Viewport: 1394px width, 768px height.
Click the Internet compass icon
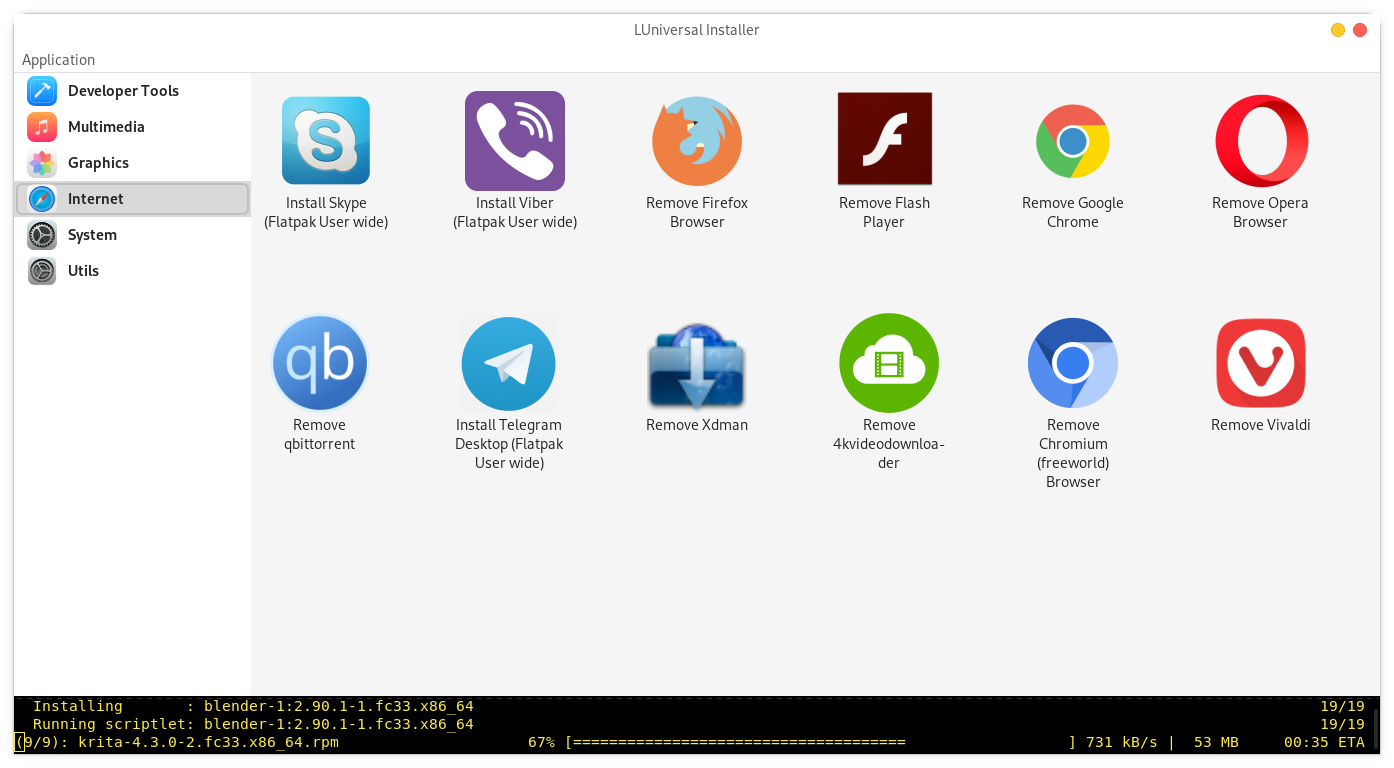click(x=42, y=199)
